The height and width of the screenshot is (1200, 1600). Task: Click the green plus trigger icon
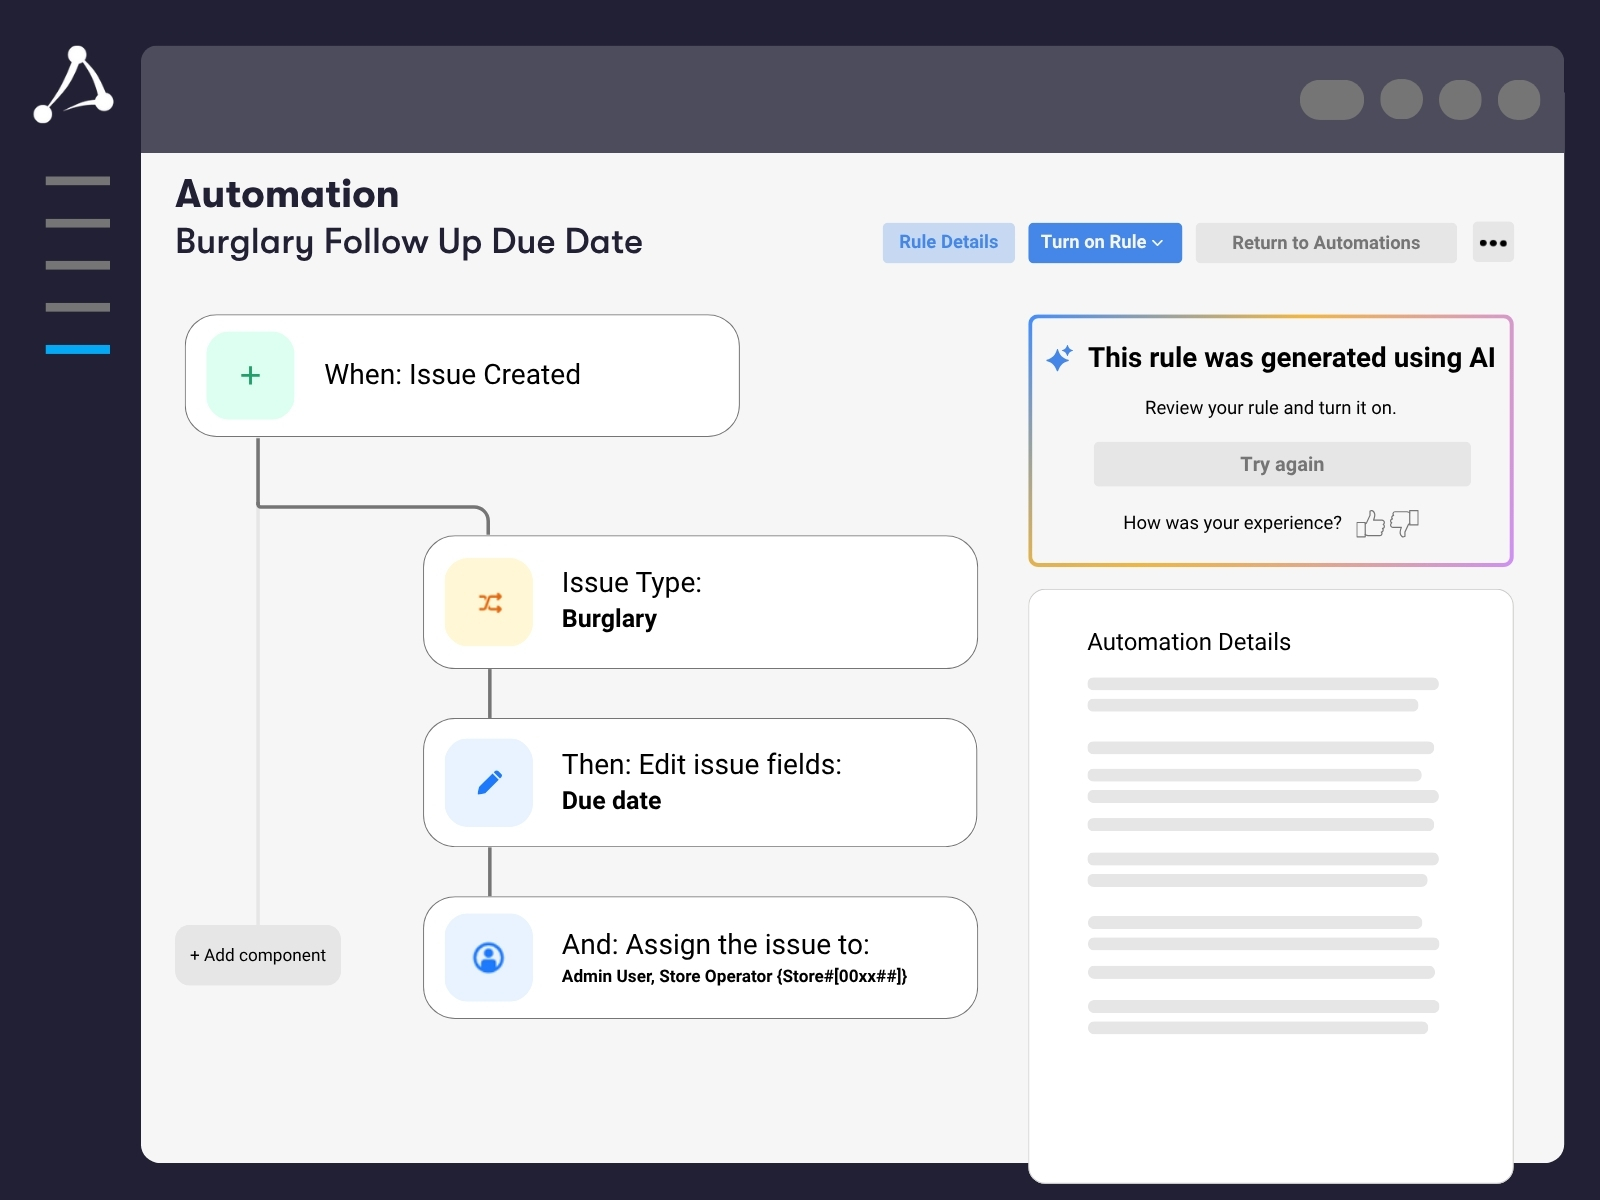[x=250, y=375]
